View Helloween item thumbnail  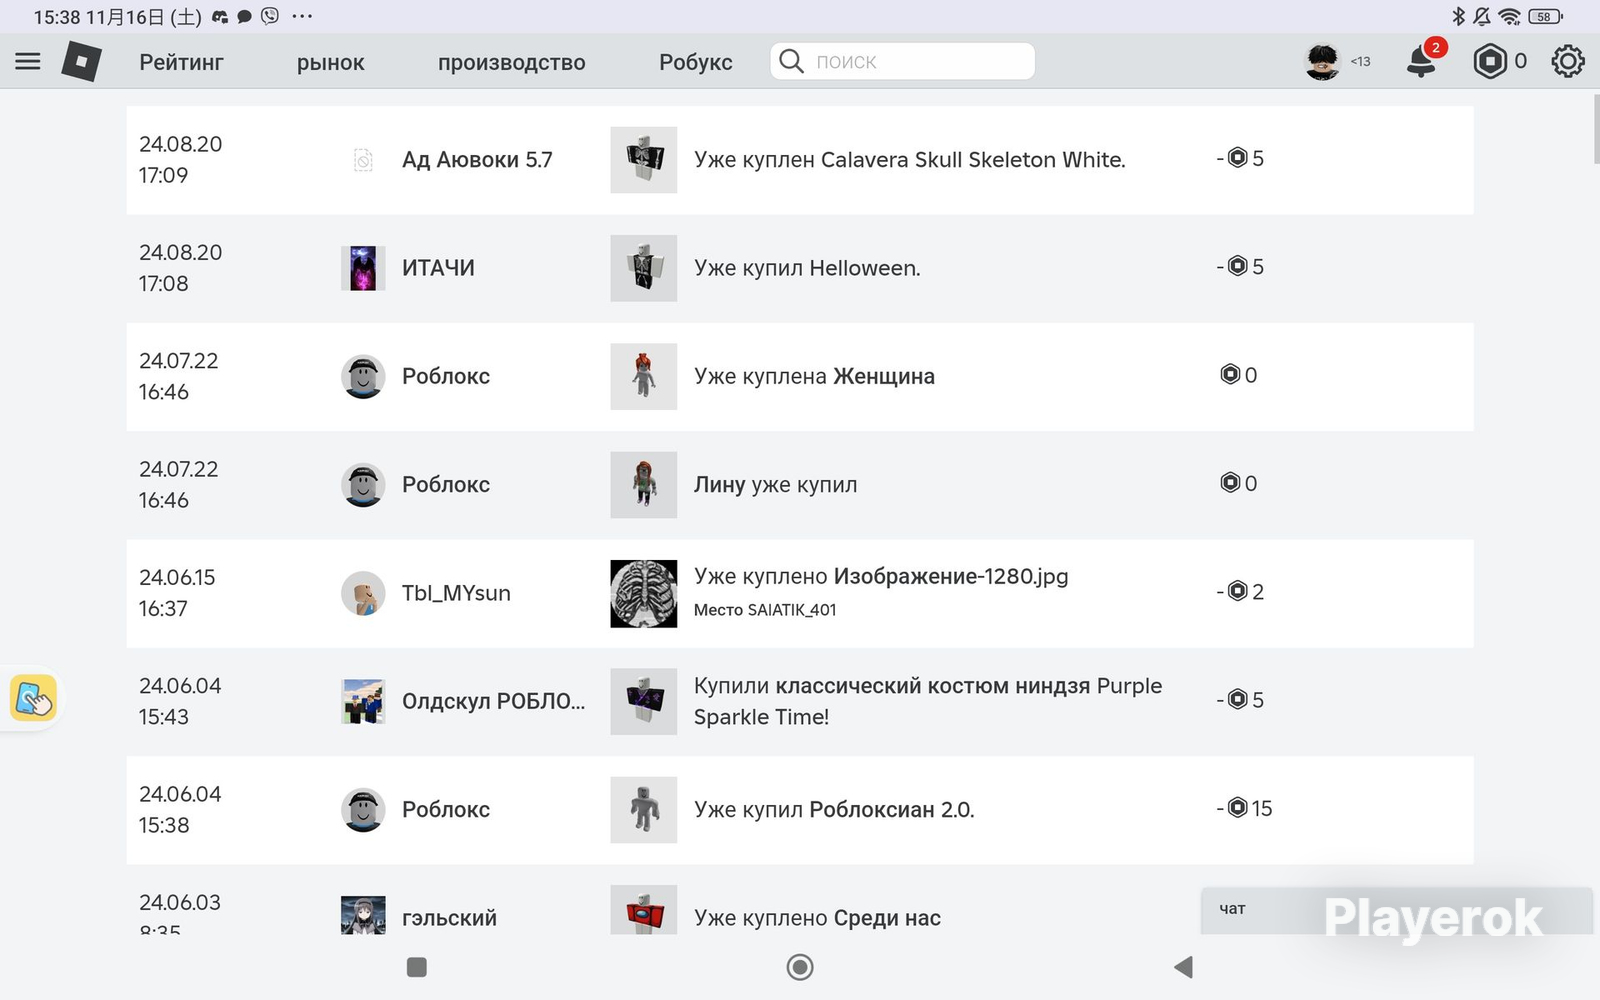click(643, 268)
